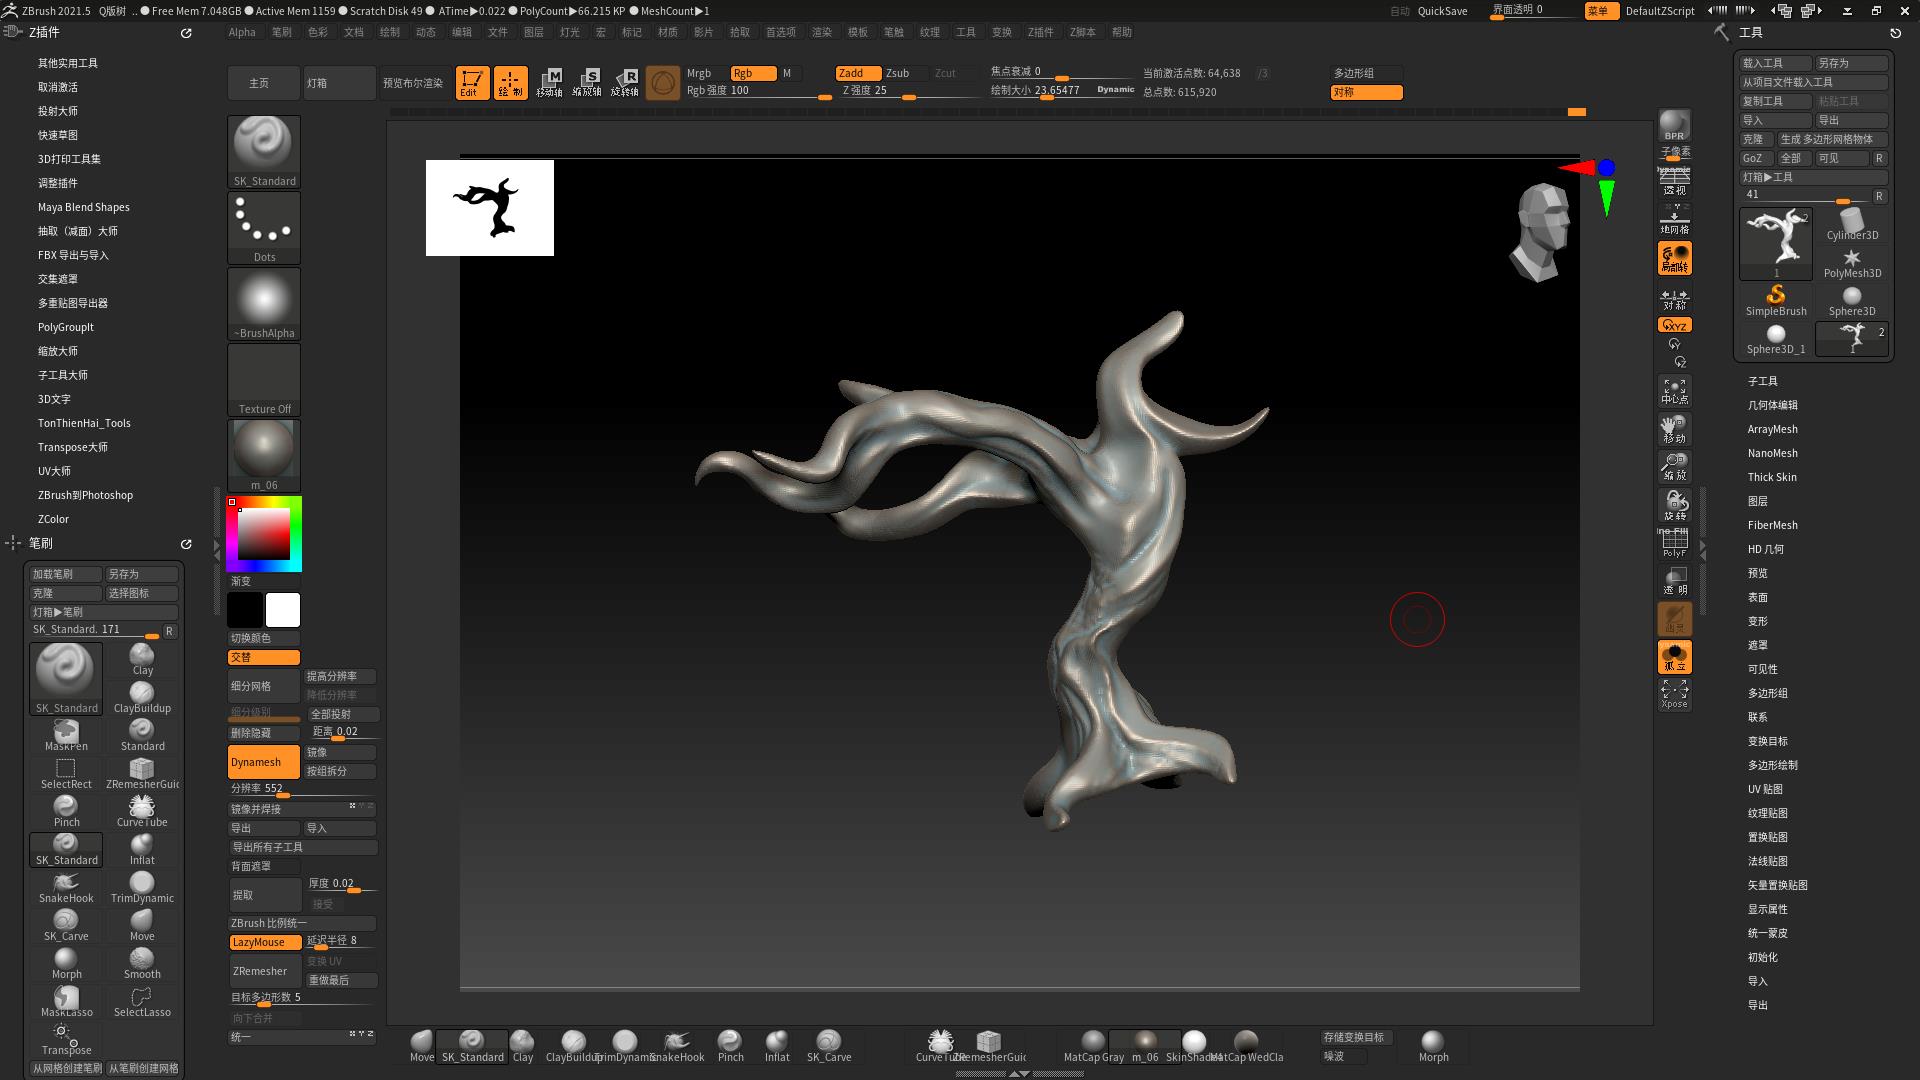The image size is (1920, 1080).
Task: Click the Xpose icon in right shelf
Action: tap(1674, 694)
